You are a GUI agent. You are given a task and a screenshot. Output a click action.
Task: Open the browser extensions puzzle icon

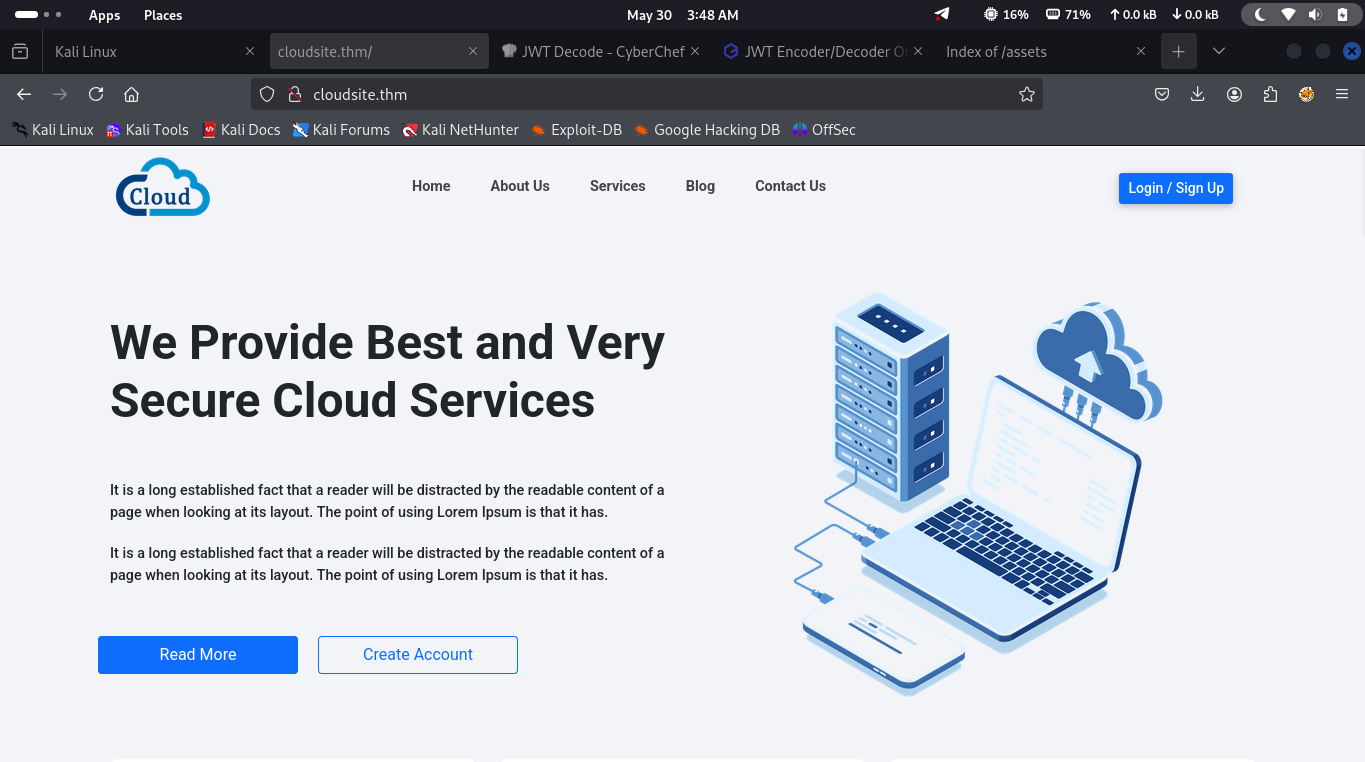click(x=1270, y=94)
